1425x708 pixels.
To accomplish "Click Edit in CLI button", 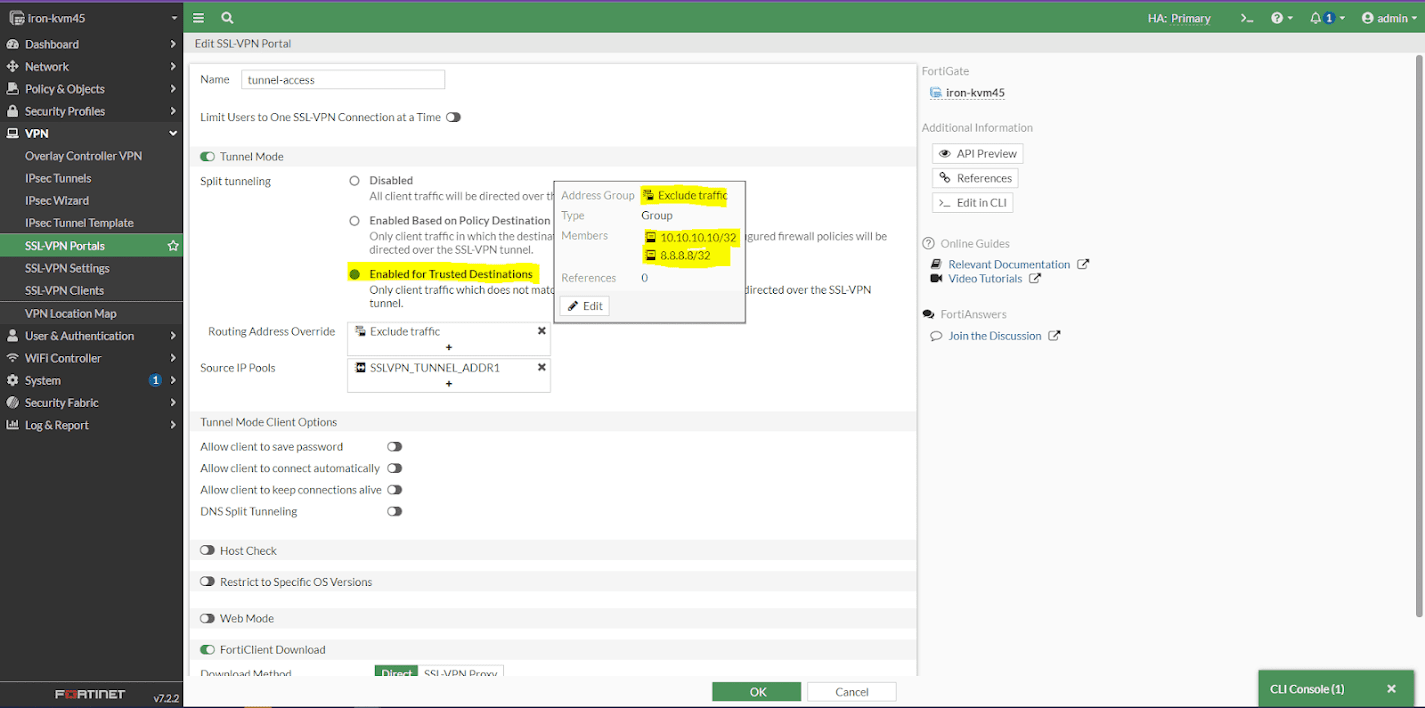I will click(973, 202).
